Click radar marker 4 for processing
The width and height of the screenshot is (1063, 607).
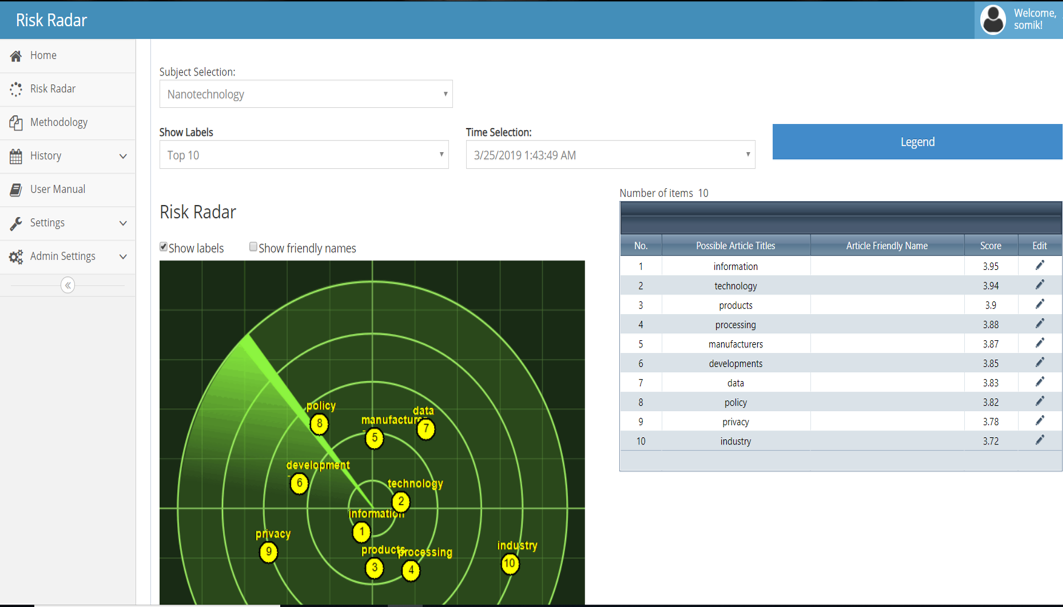pos(411,570)
